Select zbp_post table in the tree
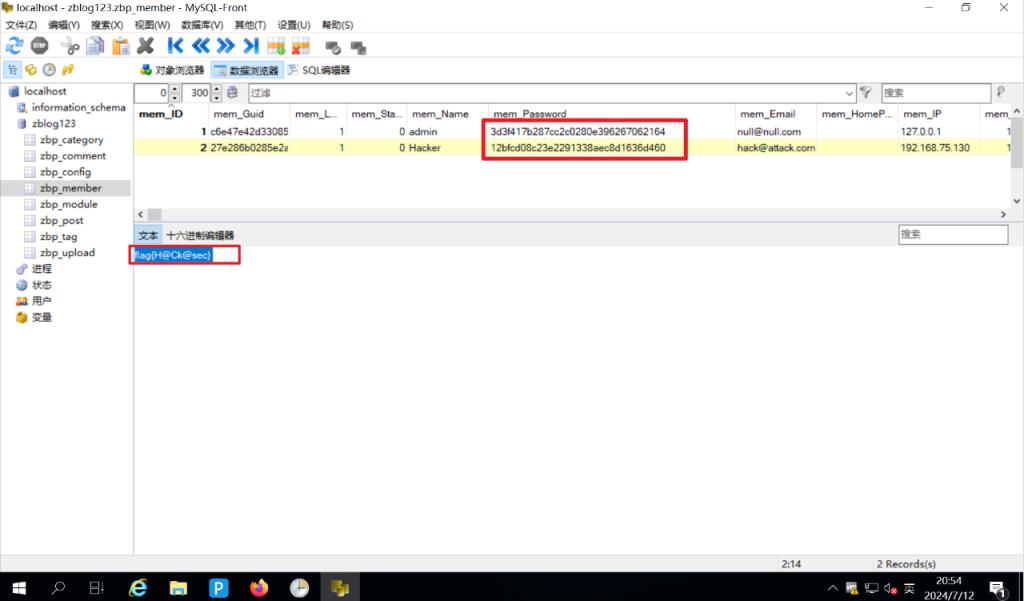 coord(61,220)
